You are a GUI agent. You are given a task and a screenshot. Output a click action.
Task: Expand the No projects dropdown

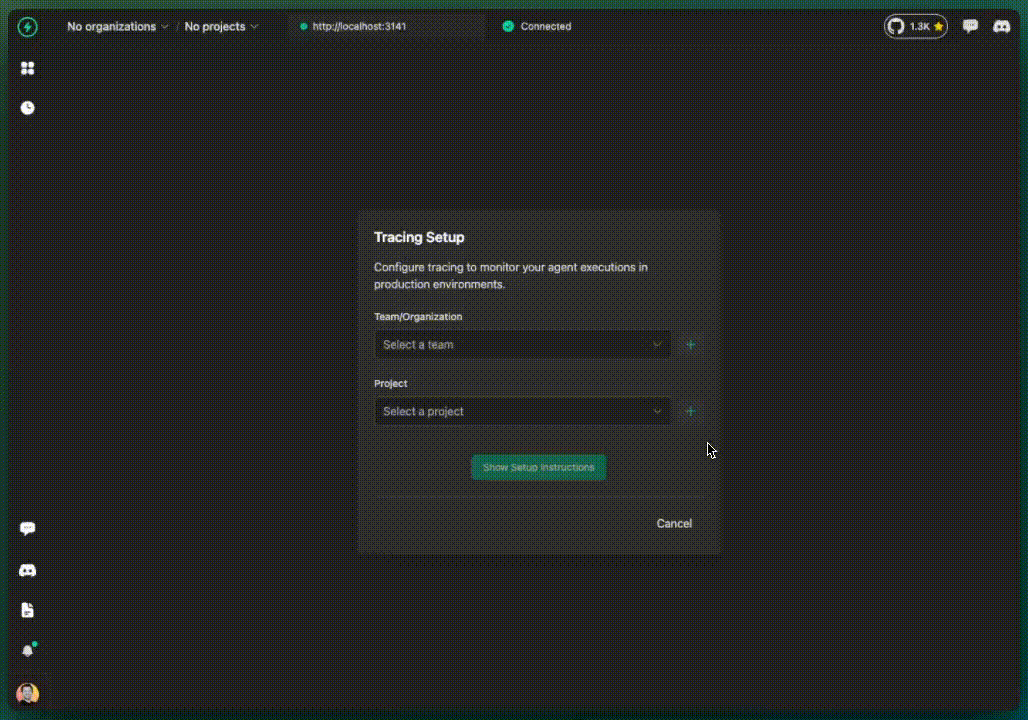pos(221,27)
